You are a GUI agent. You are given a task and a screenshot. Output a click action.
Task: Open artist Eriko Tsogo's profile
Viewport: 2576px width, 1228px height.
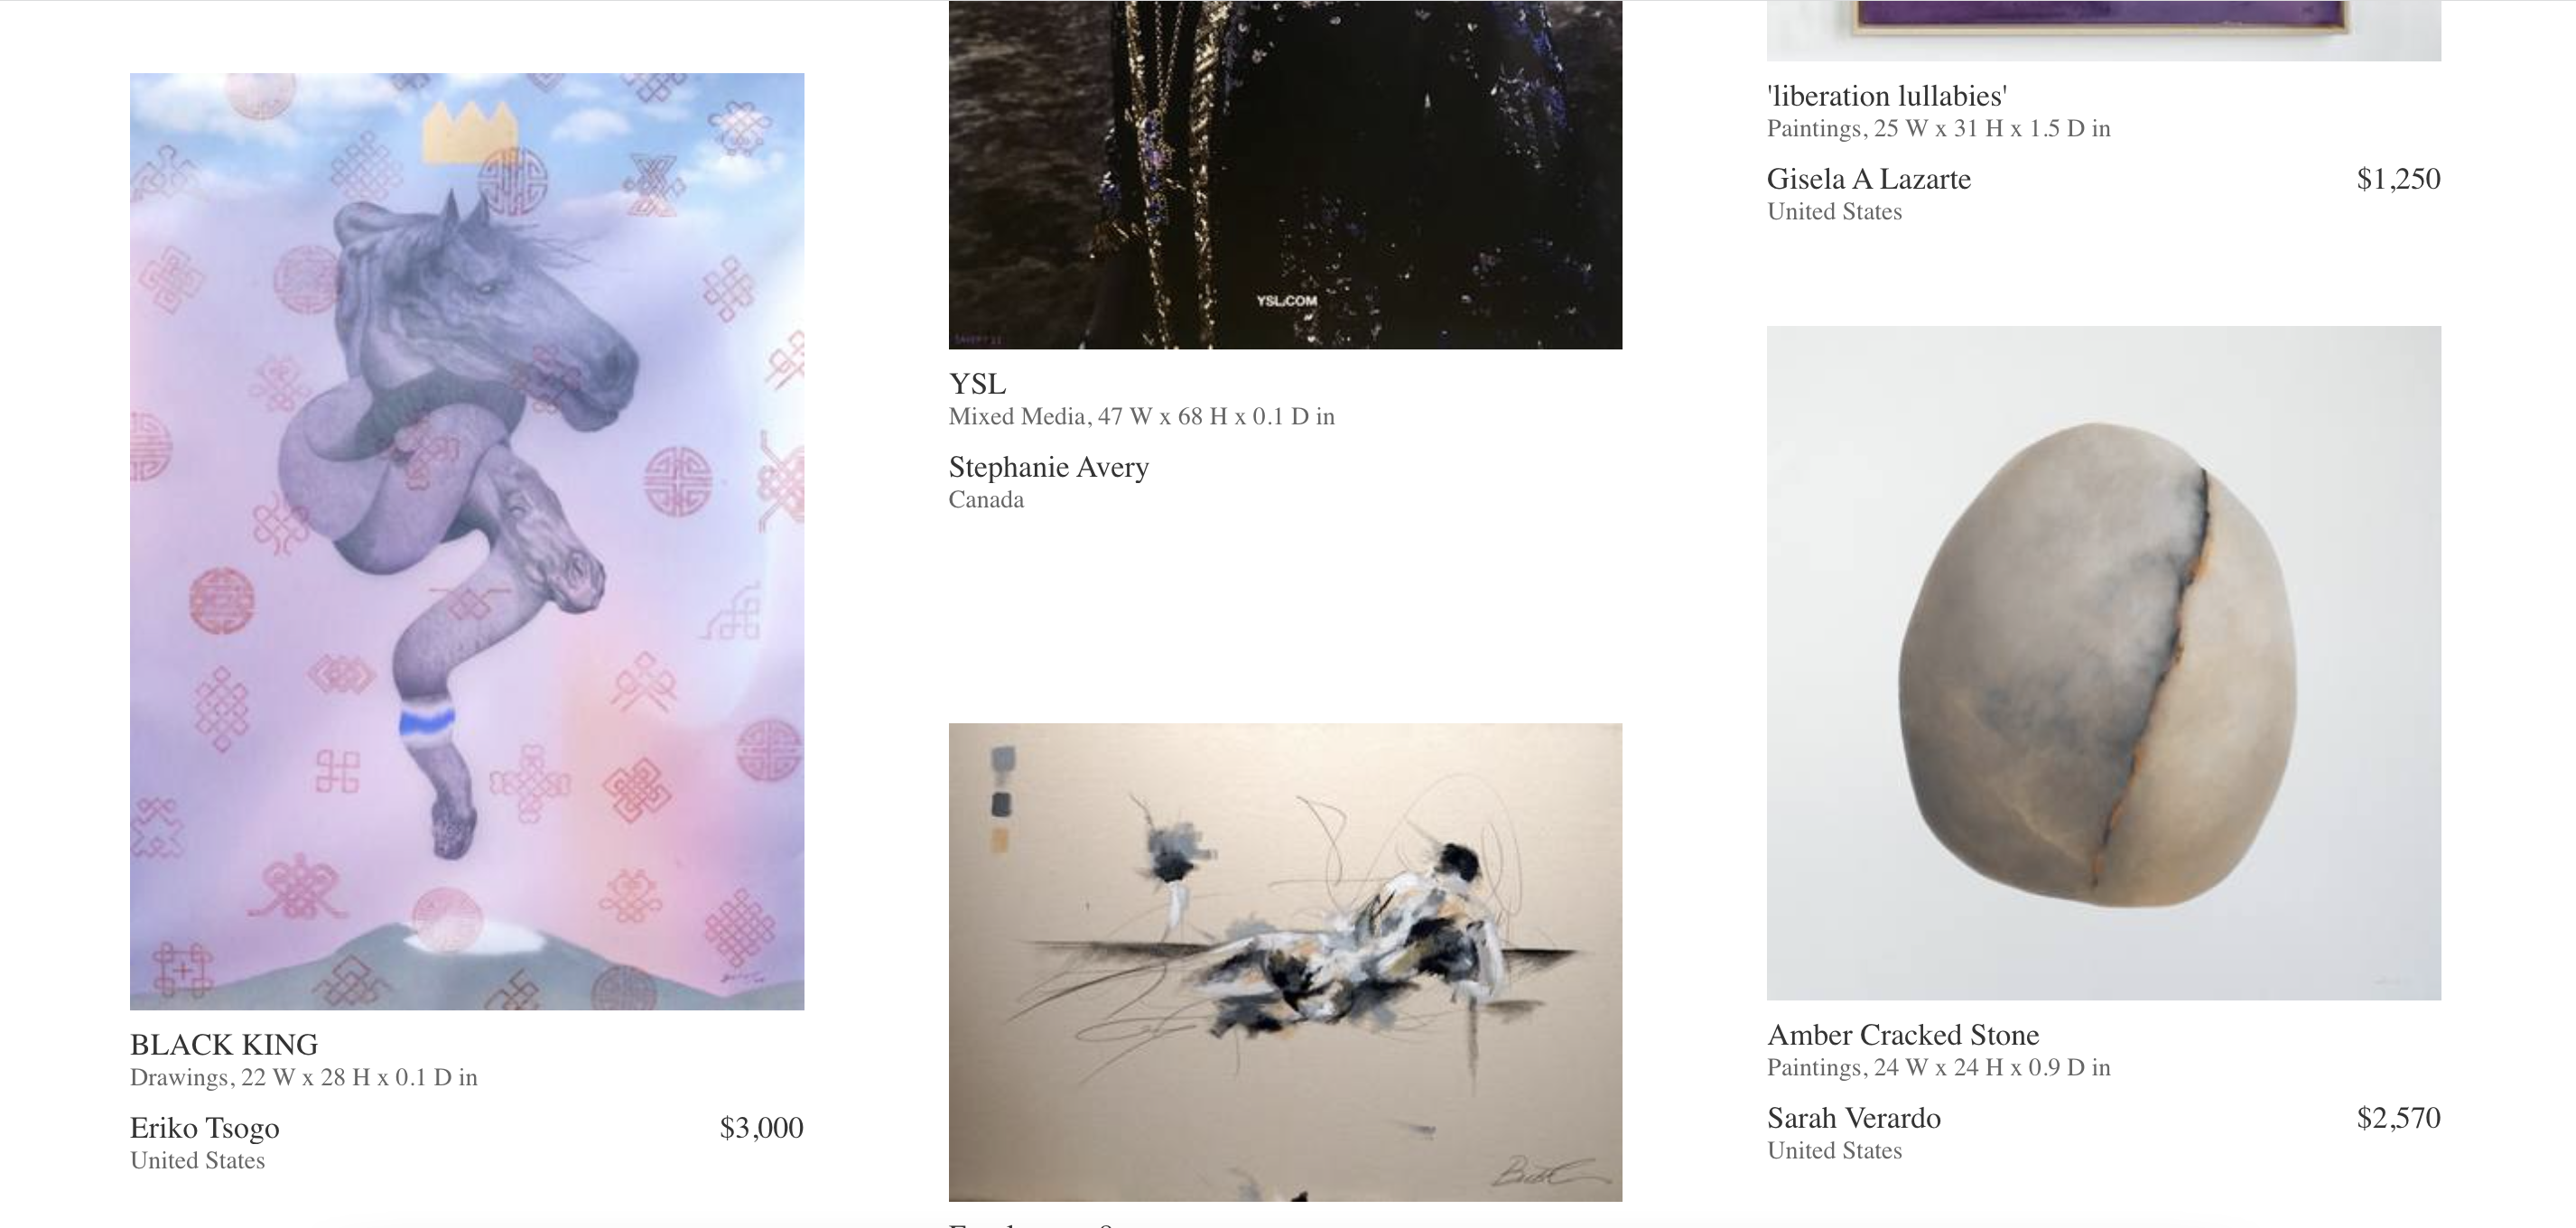[205, 1128]
